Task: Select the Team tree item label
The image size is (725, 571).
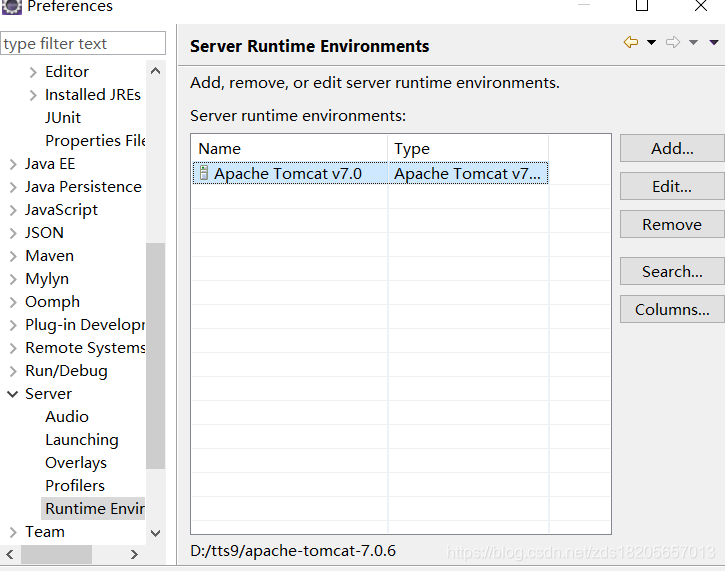Action: click(45, 532)
